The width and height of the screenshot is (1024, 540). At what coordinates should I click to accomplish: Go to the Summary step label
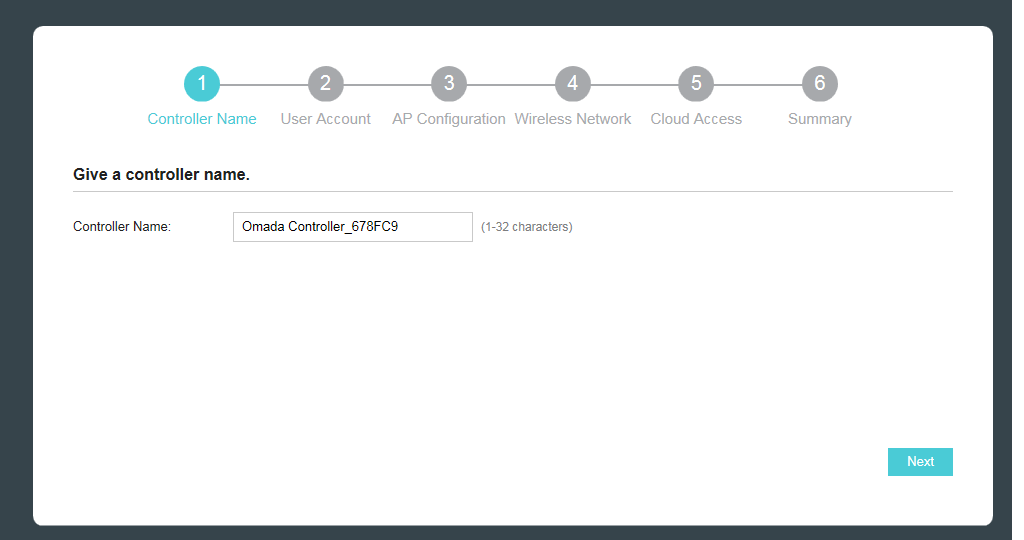[820, 119]
